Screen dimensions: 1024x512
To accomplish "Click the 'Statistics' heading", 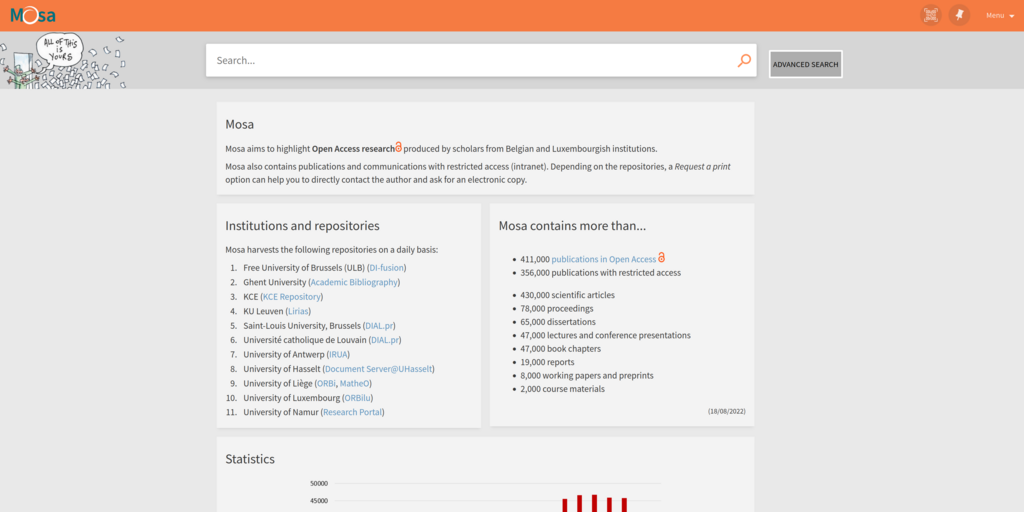I will click(x=250, y=459).
